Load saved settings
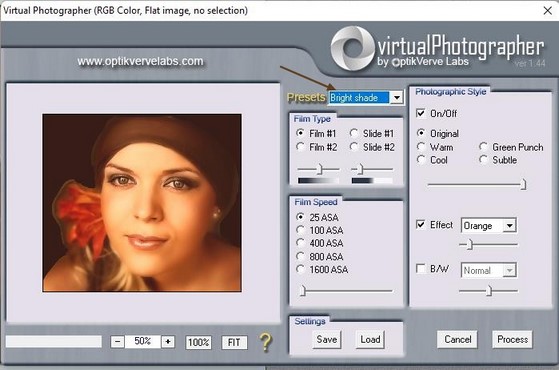 (x=370, y=339)
